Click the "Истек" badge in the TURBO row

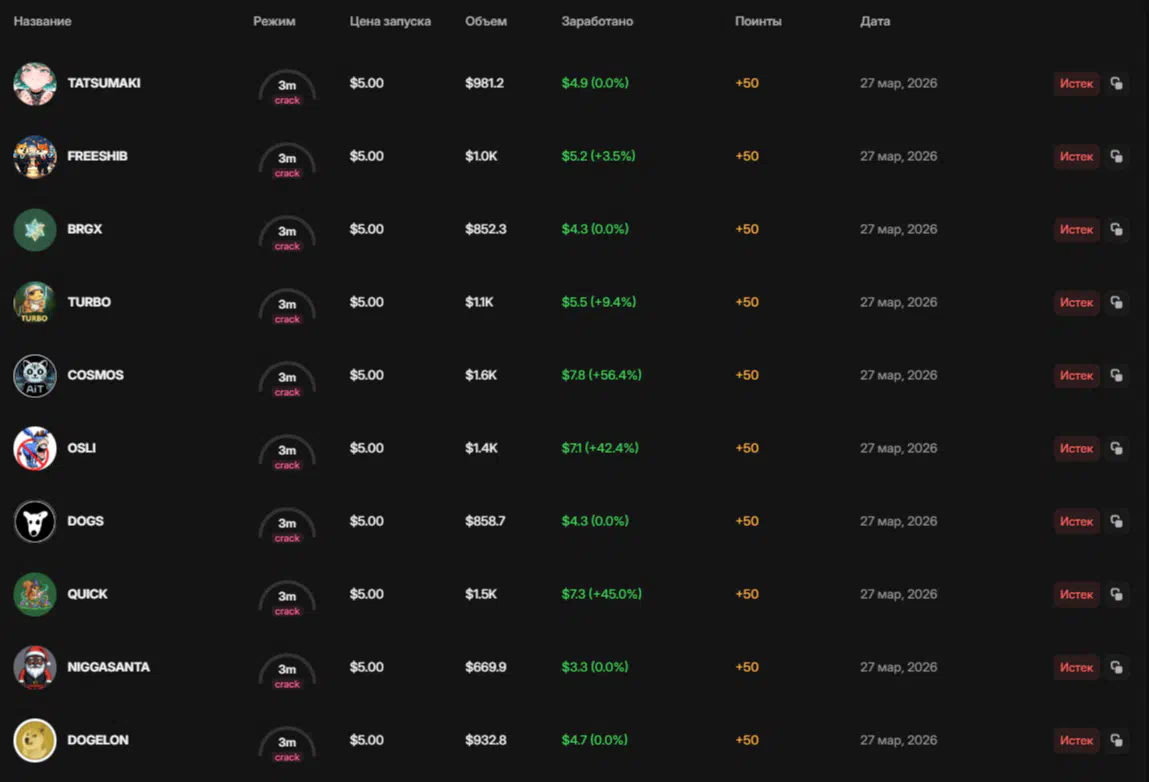pos(1076,303)
